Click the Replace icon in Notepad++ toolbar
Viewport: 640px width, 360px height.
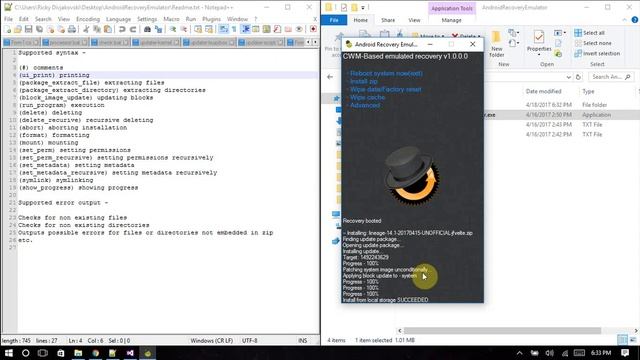(158, 29)
